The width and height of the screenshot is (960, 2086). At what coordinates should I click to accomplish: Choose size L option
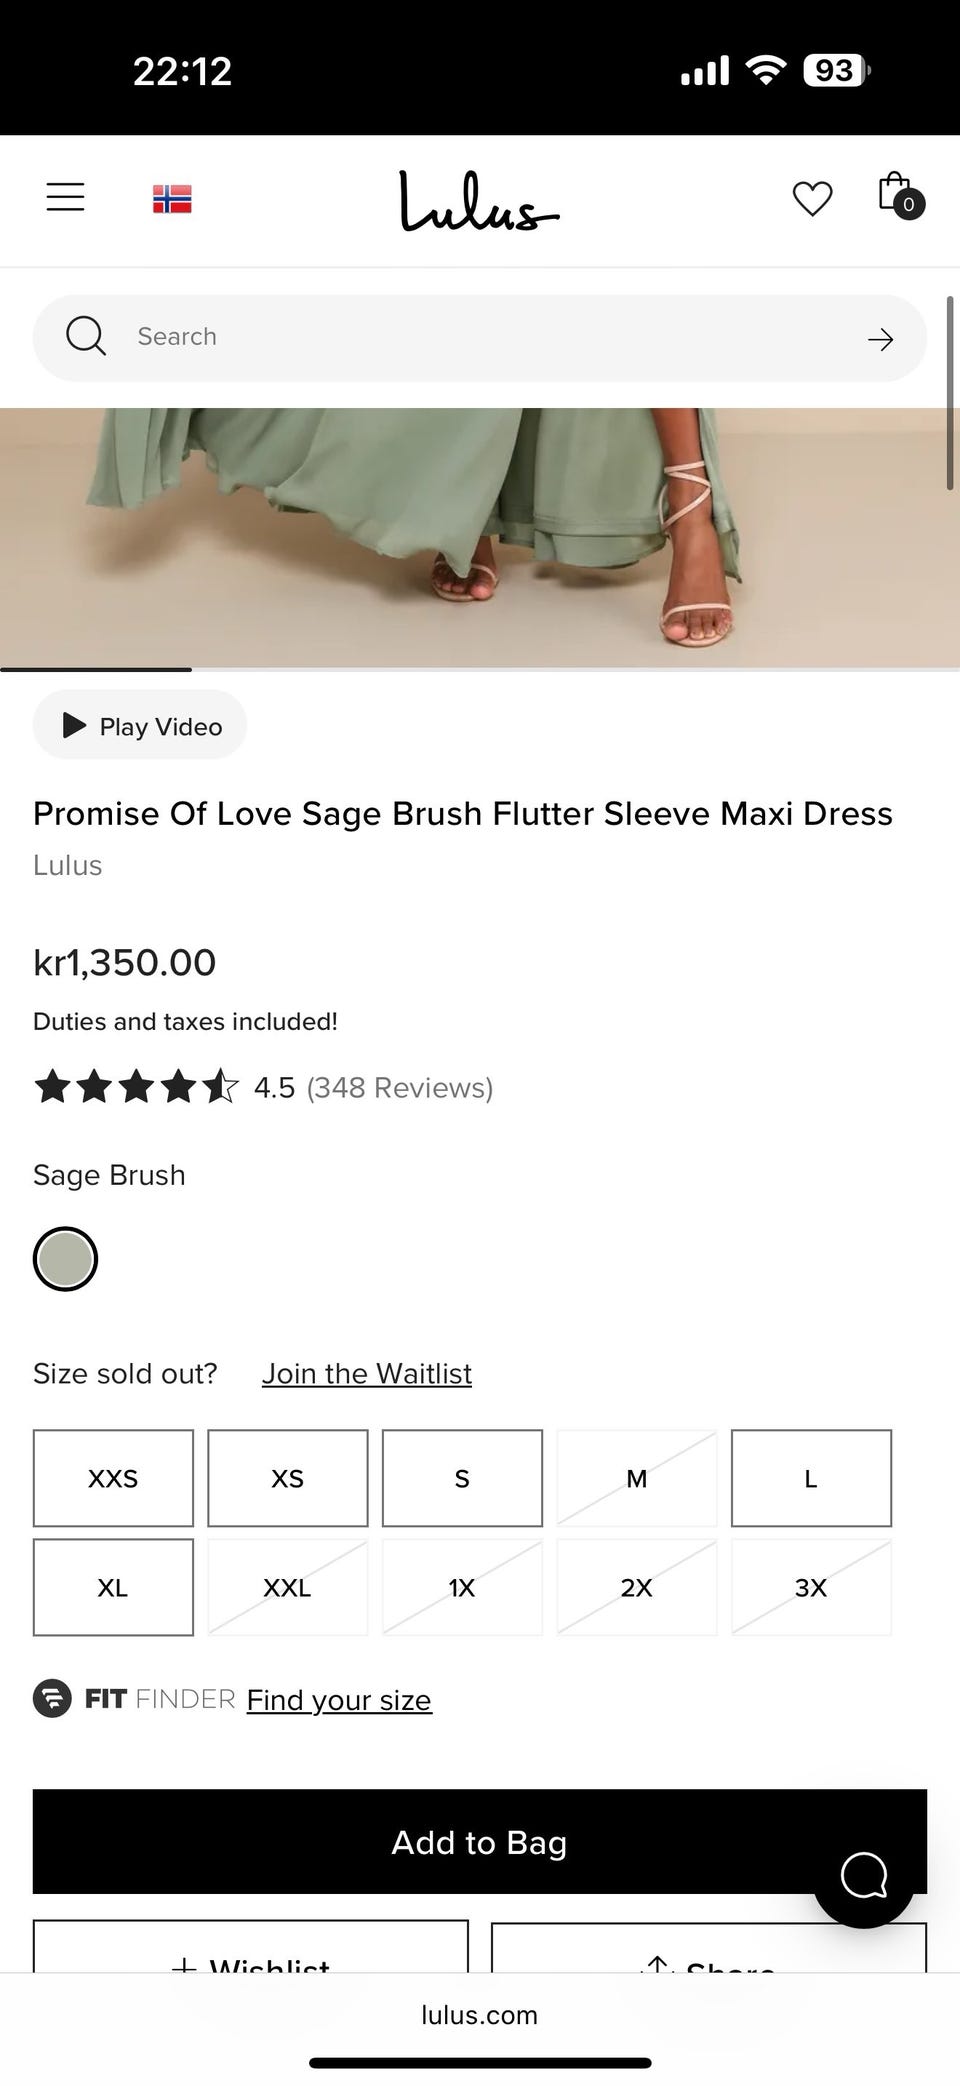coord(811,1478)
